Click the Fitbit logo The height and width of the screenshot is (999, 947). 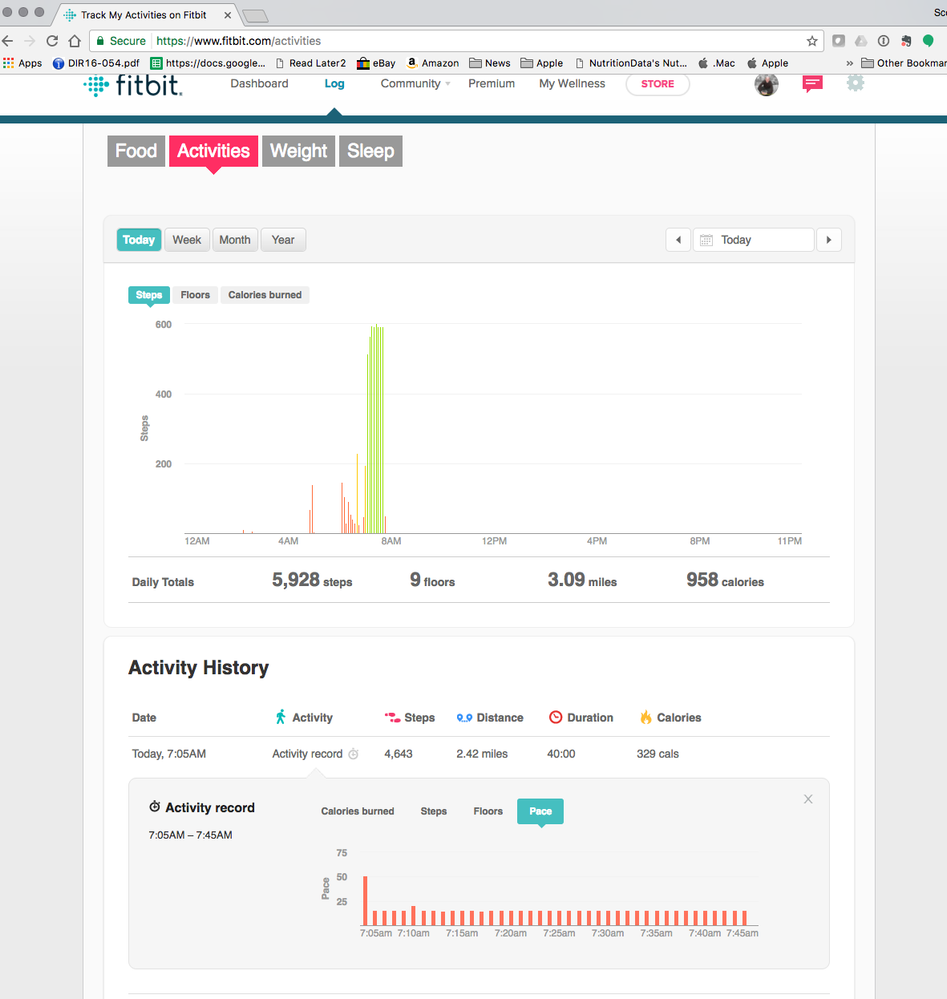coord(132,86)
